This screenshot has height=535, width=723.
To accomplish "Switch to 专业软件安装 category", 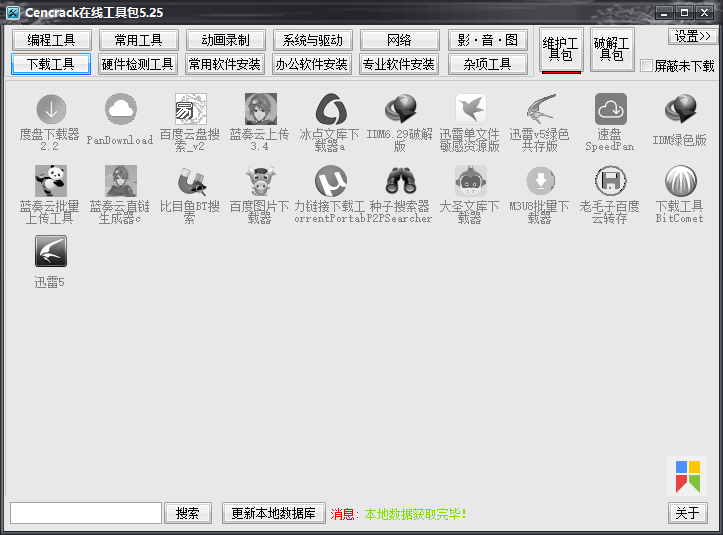I will point(399,64).
